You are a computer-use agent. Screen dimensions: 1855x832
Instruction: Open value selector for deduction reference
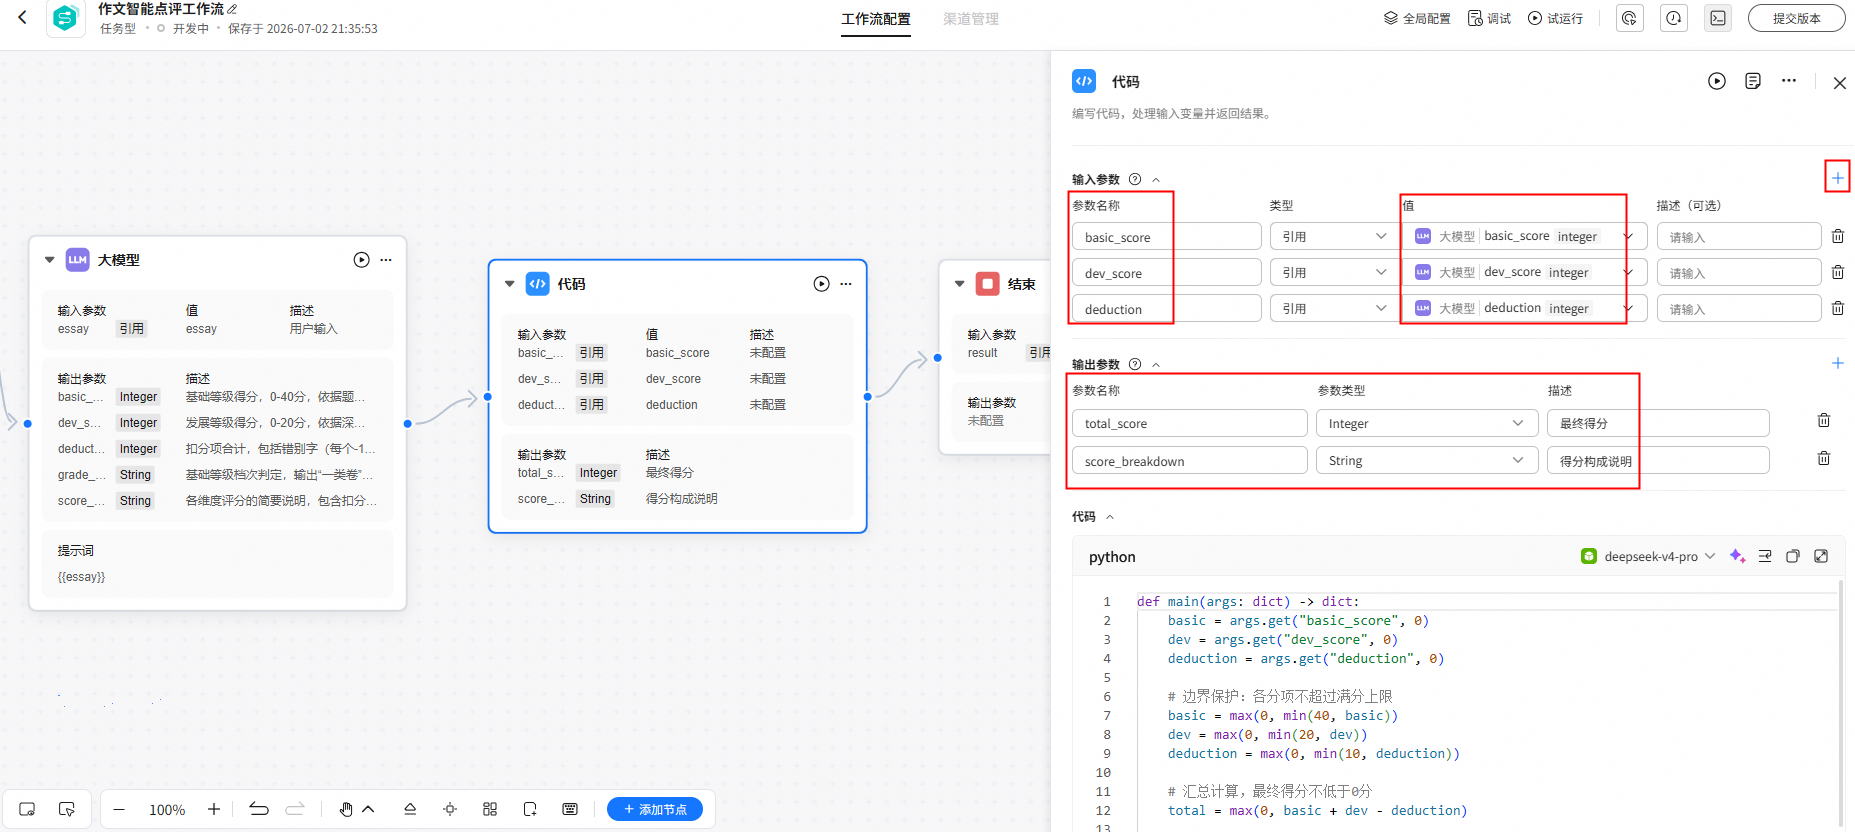[x=1525, y=308]
